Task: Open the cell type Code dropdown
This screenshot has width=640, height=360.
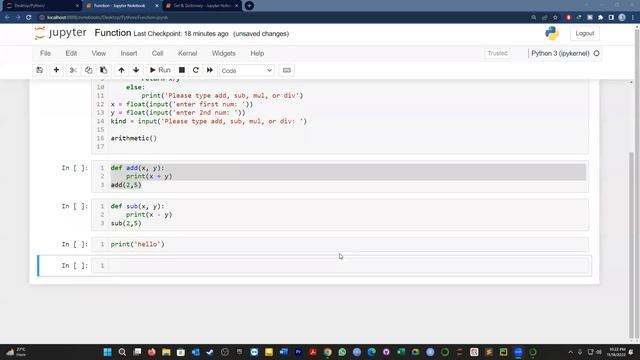Action: [247, 71]
